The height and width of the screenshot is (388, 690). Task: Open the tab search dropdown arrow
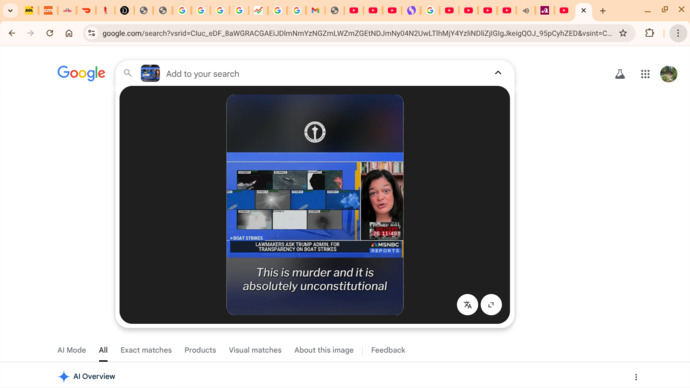[x=10, y=11]
